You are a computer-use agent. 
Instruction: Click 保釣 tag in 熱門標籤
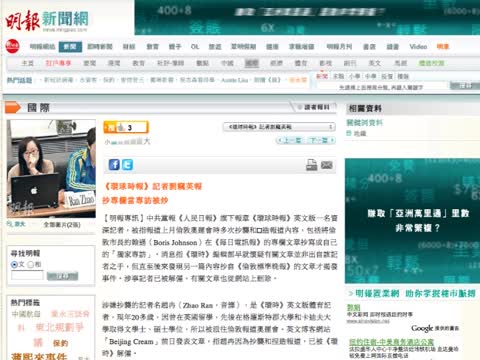pos(60,343)
